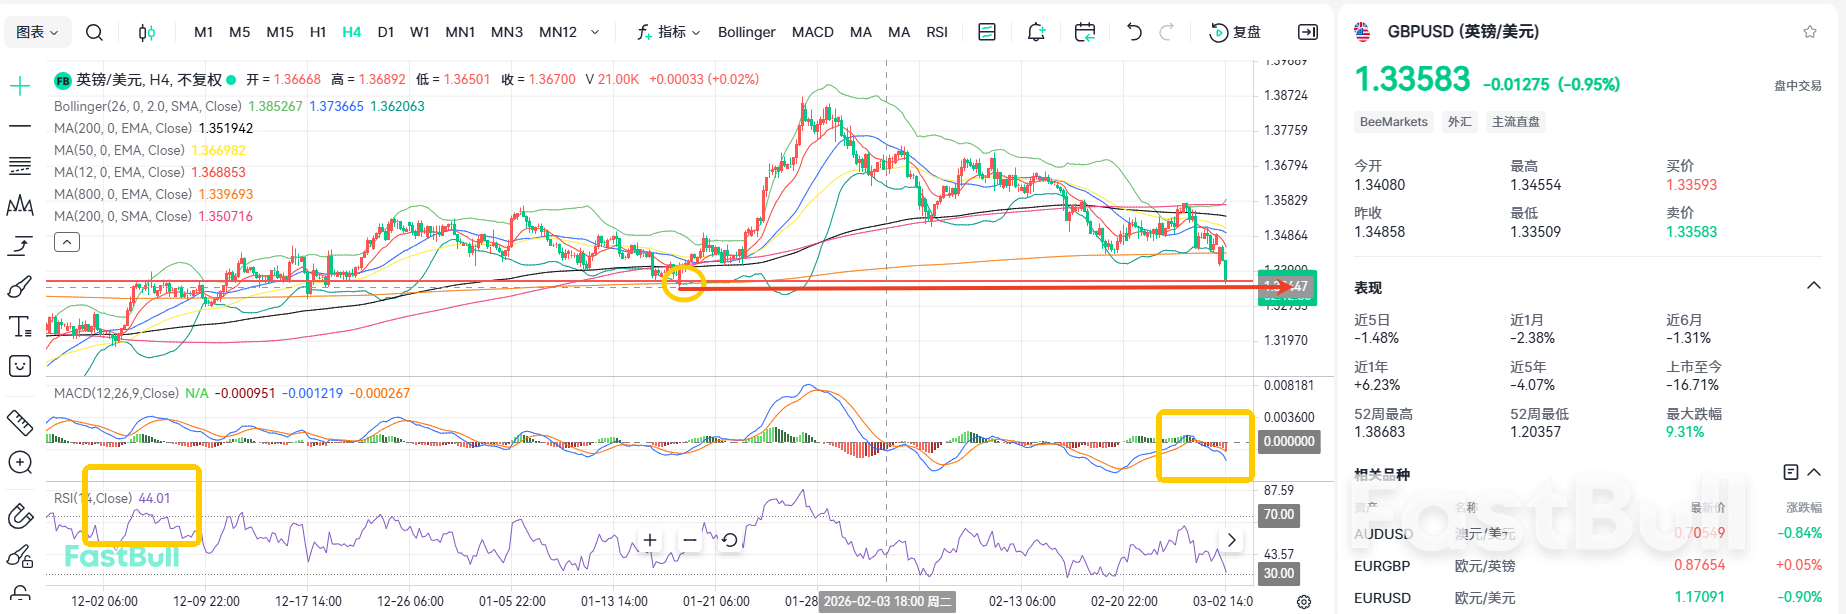Toggle magnet snap mode

(20, 516)
